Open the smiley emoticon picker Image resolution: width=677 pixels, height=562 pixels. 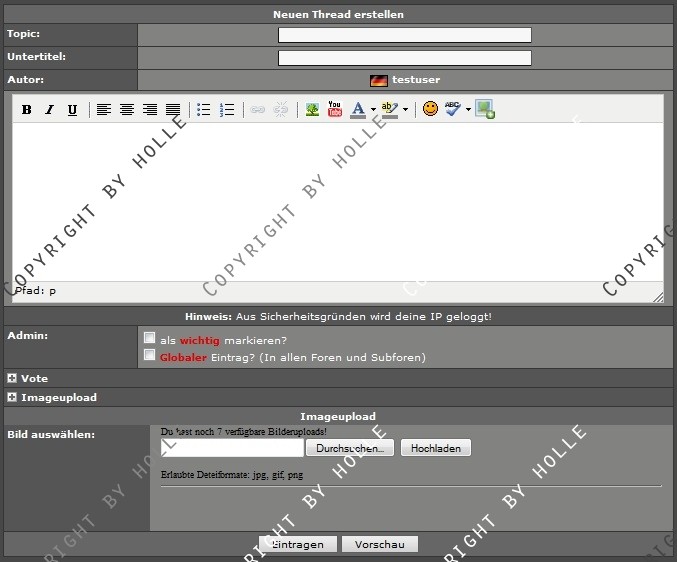point(430,110)
